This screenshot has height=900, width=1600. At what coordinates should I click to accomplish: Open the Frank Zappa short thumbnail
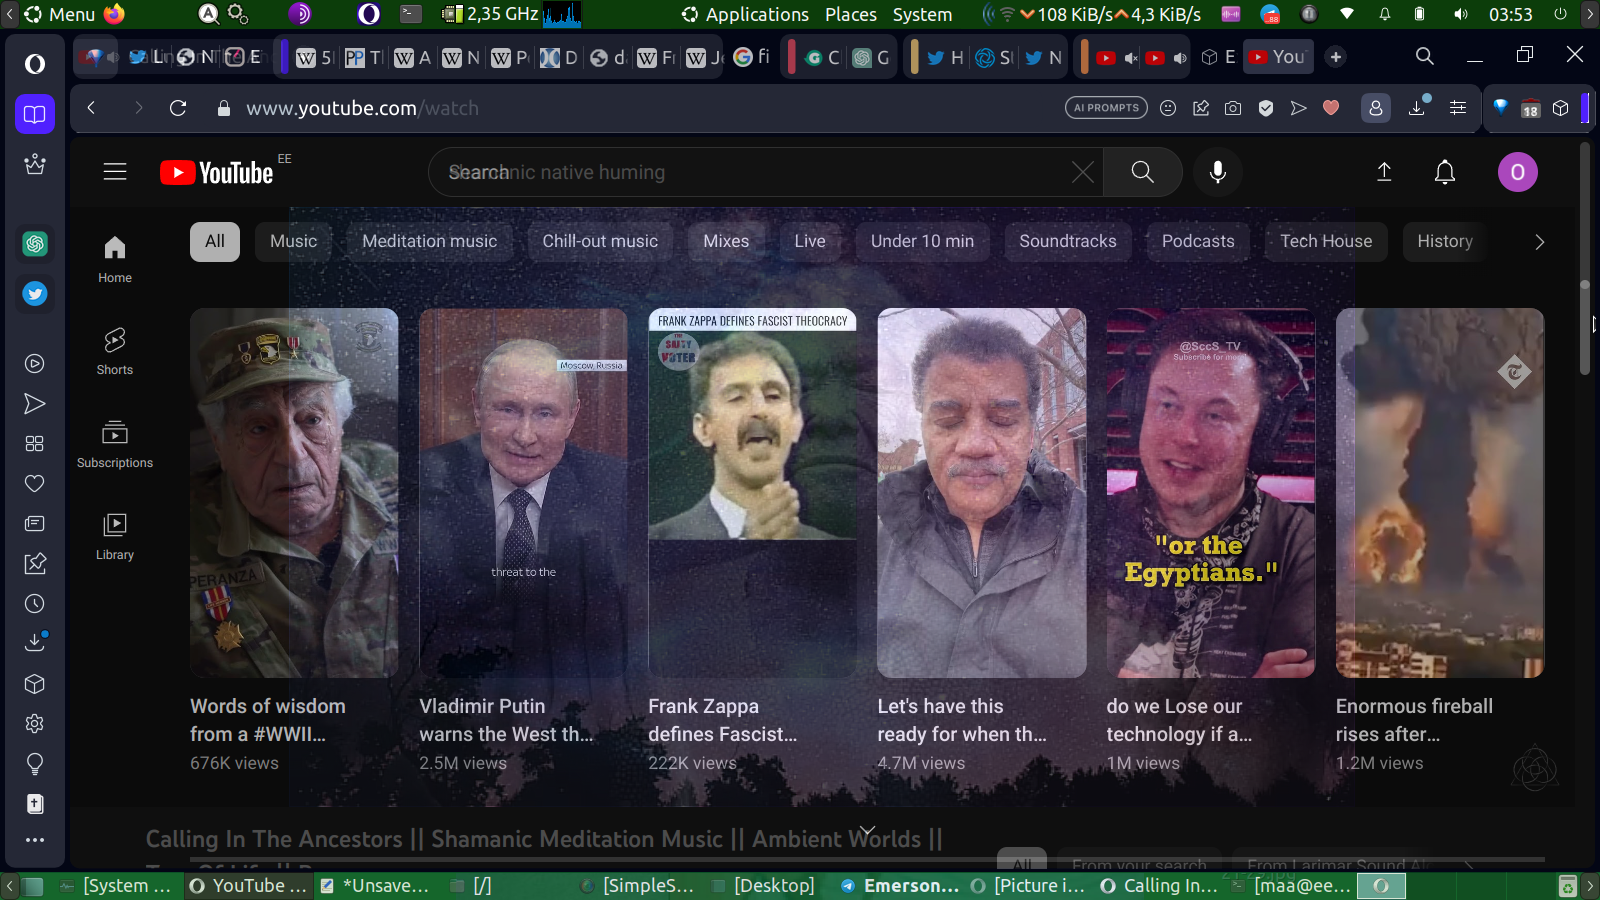pos(752,492)
